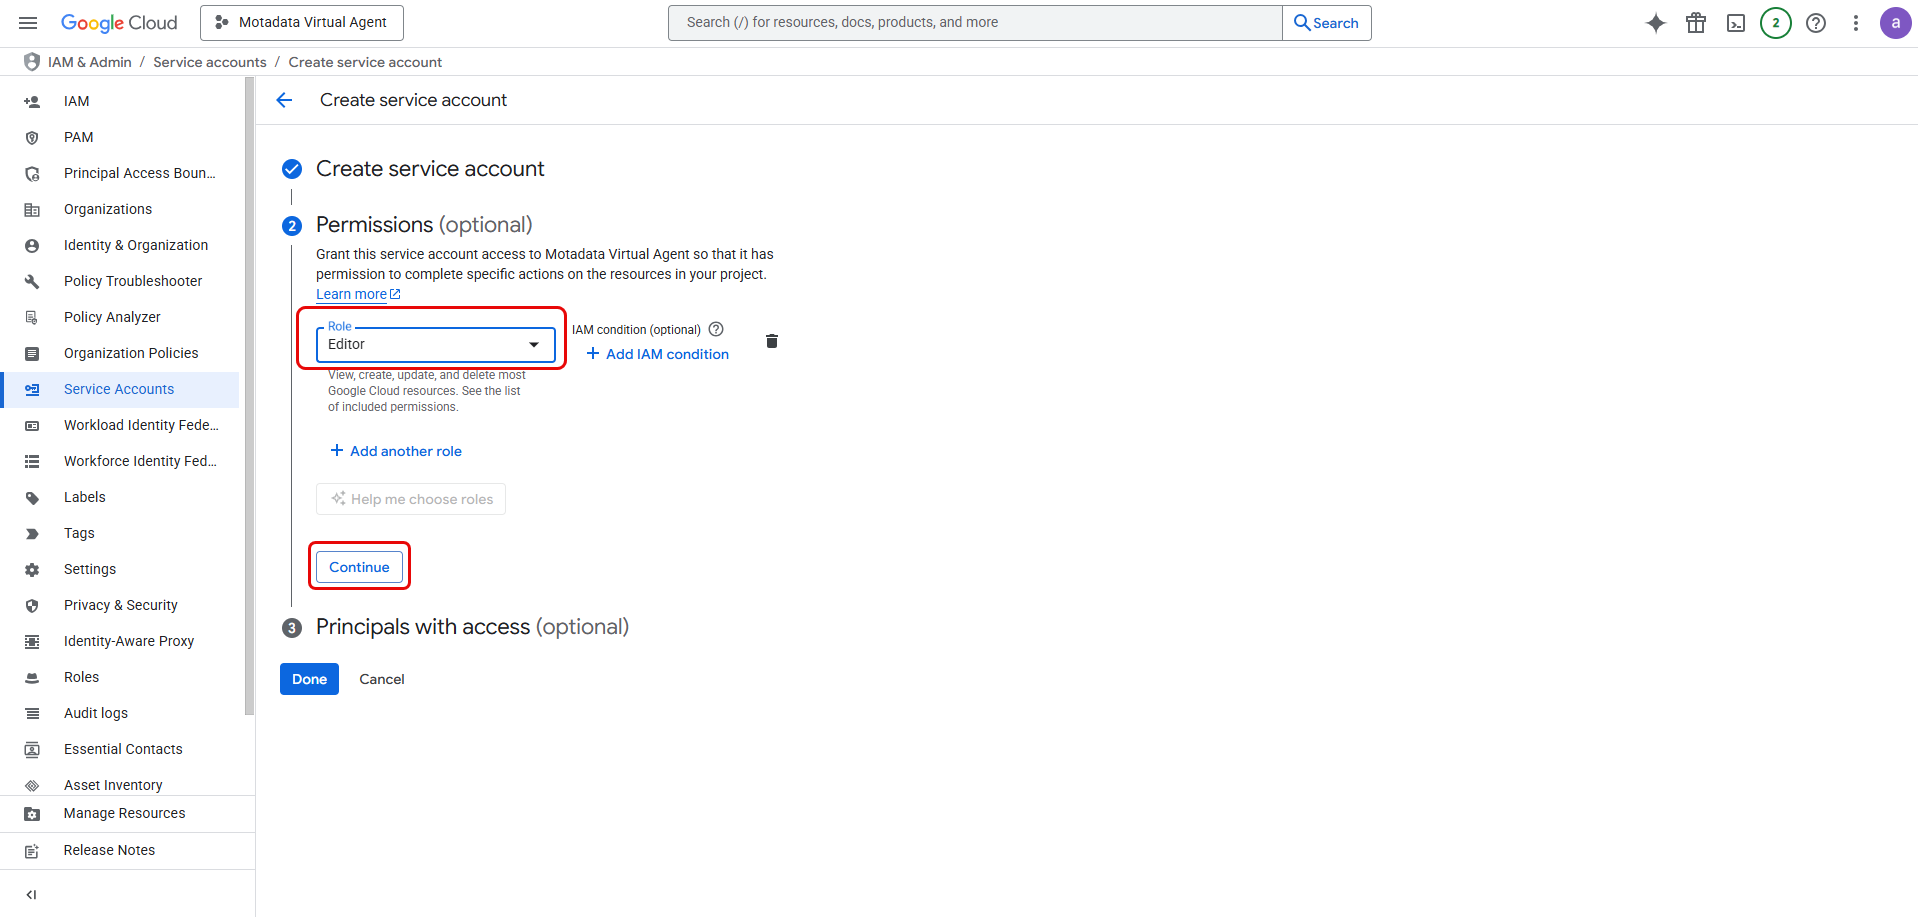Image resolution: width=1918 pixels, height=917 pixels.
Task: Click the Continue button
Action: (x=358, y=566)
